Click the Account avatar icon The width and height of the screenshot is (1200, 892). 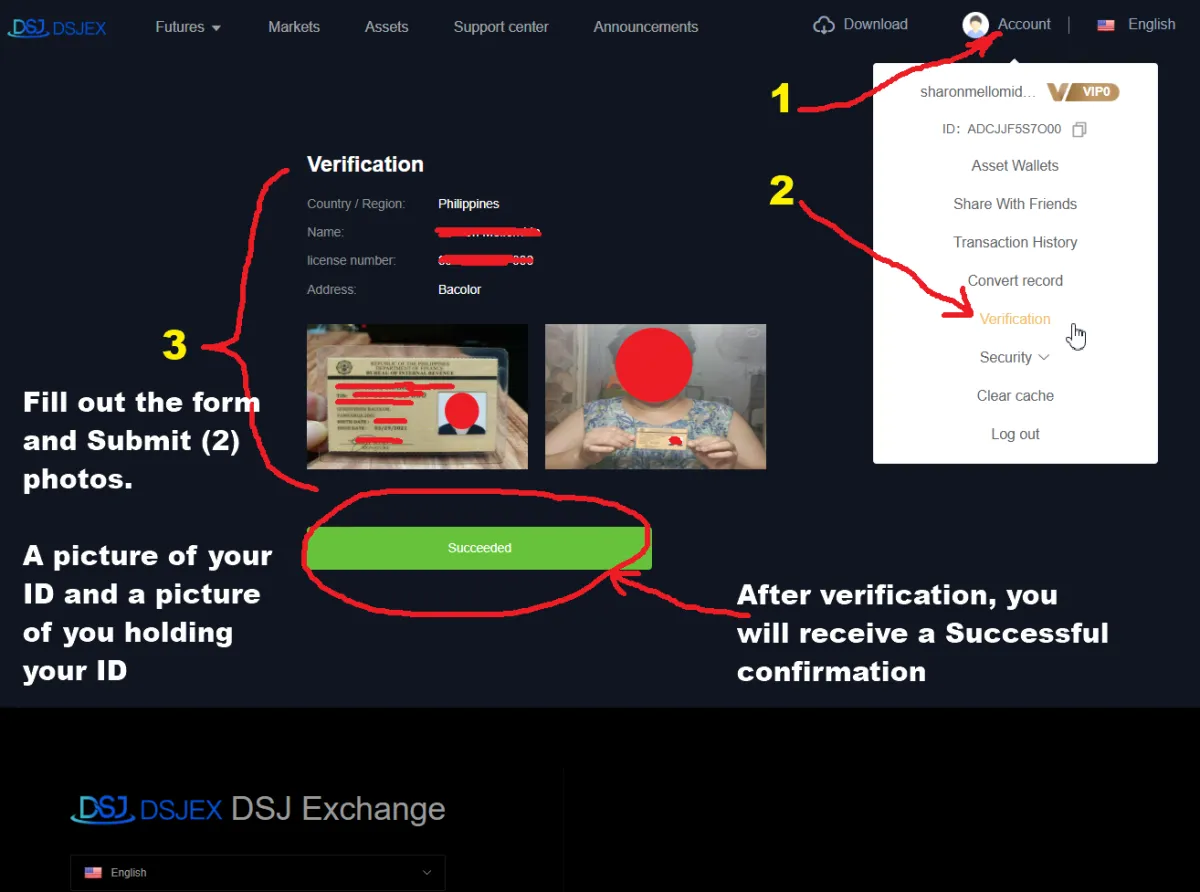tap(976, 25)
